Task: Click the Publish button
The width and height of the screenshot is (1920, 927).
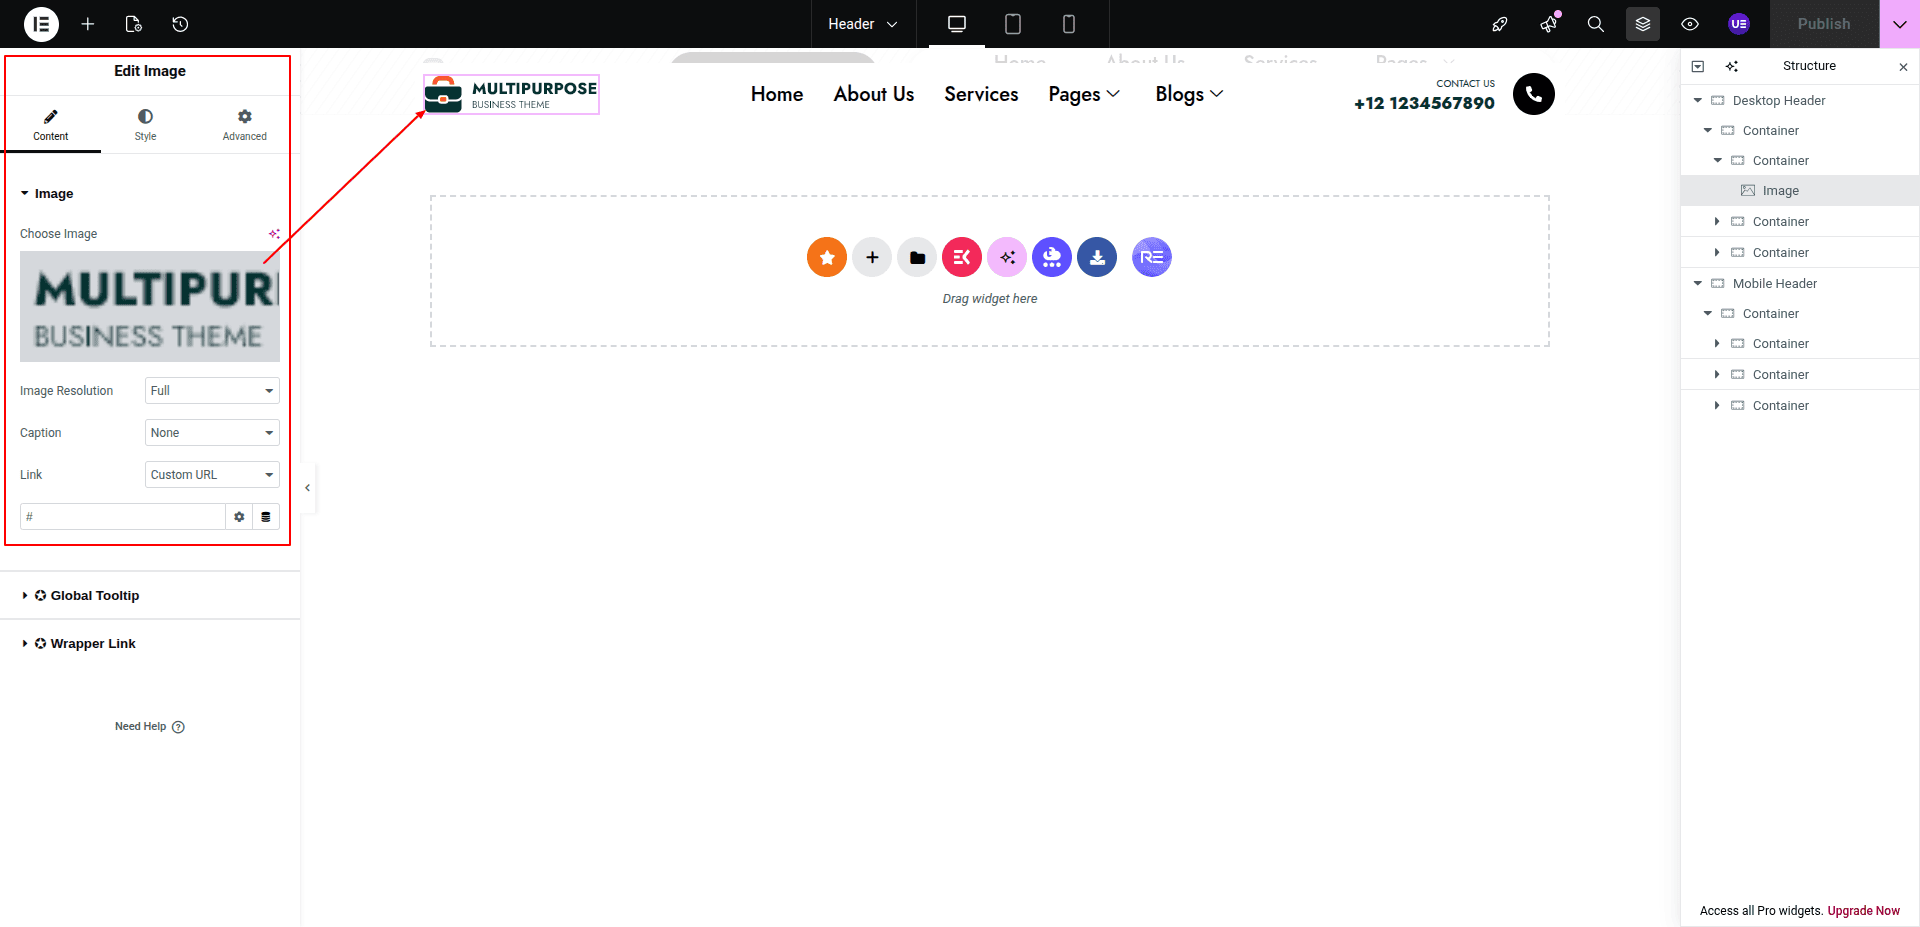Action: (1824, 24)
